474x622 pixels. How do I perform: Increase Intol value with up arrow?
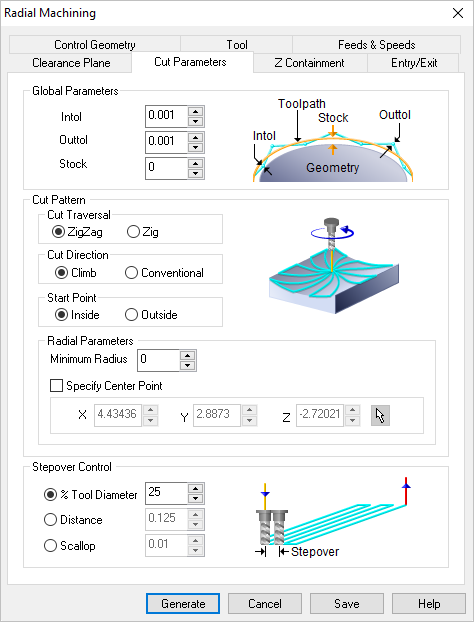(x=195, y=111)
